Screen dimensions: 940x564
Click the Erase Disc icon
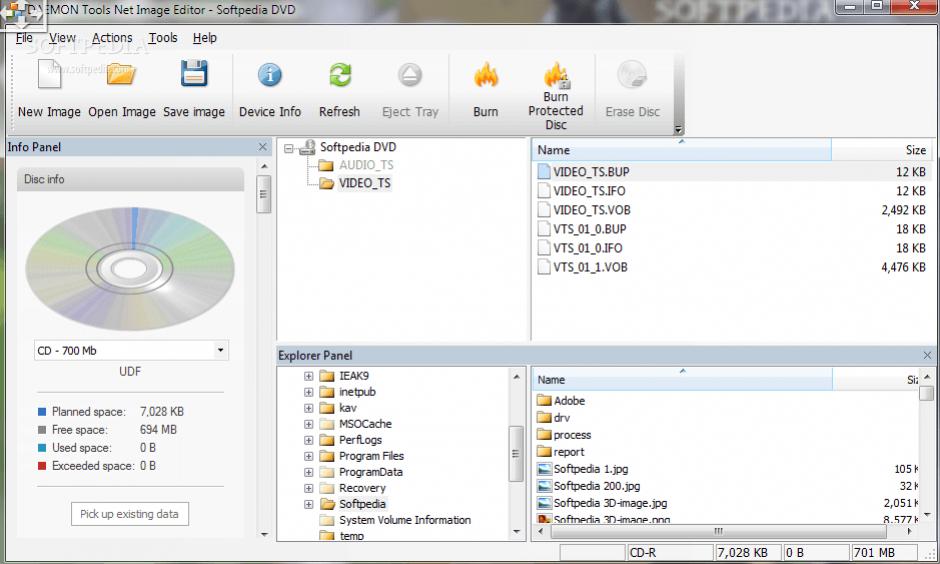tap(632, 75)
